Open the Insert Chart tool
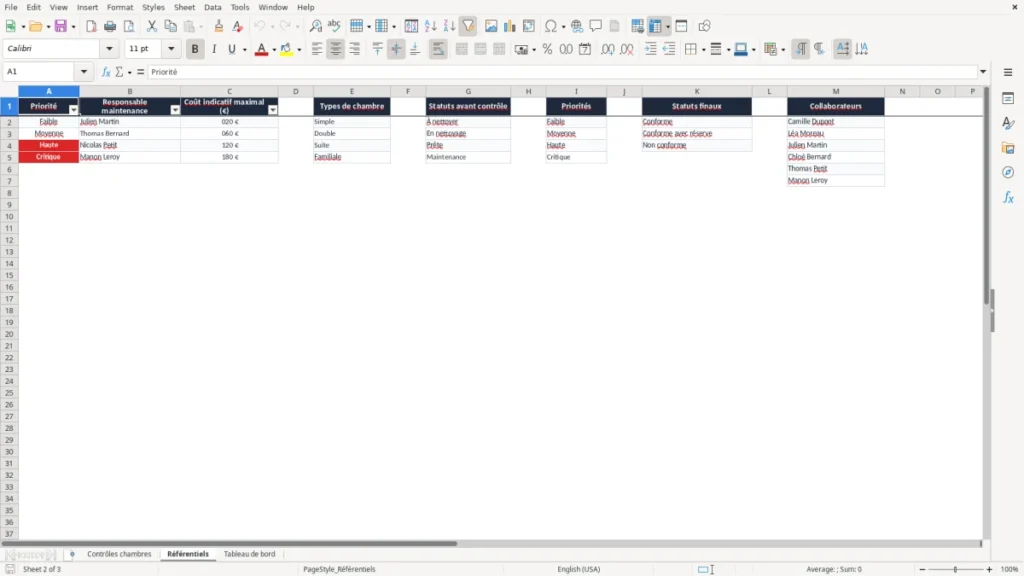Viewport: 1024px width, 576px height. 509,26
